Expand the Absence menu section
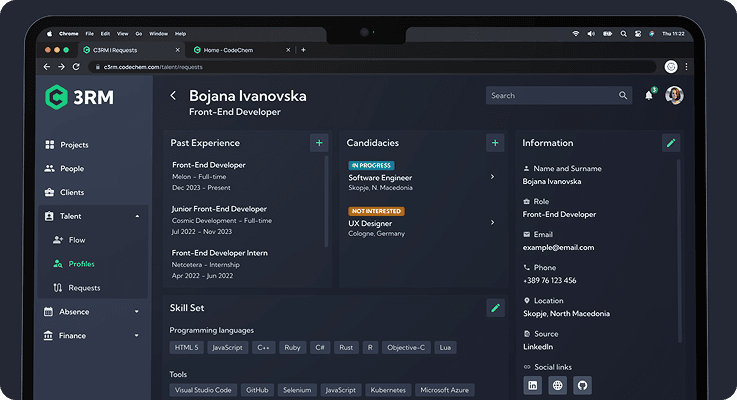Screen dimensions: 737x400 coord(137,312)
